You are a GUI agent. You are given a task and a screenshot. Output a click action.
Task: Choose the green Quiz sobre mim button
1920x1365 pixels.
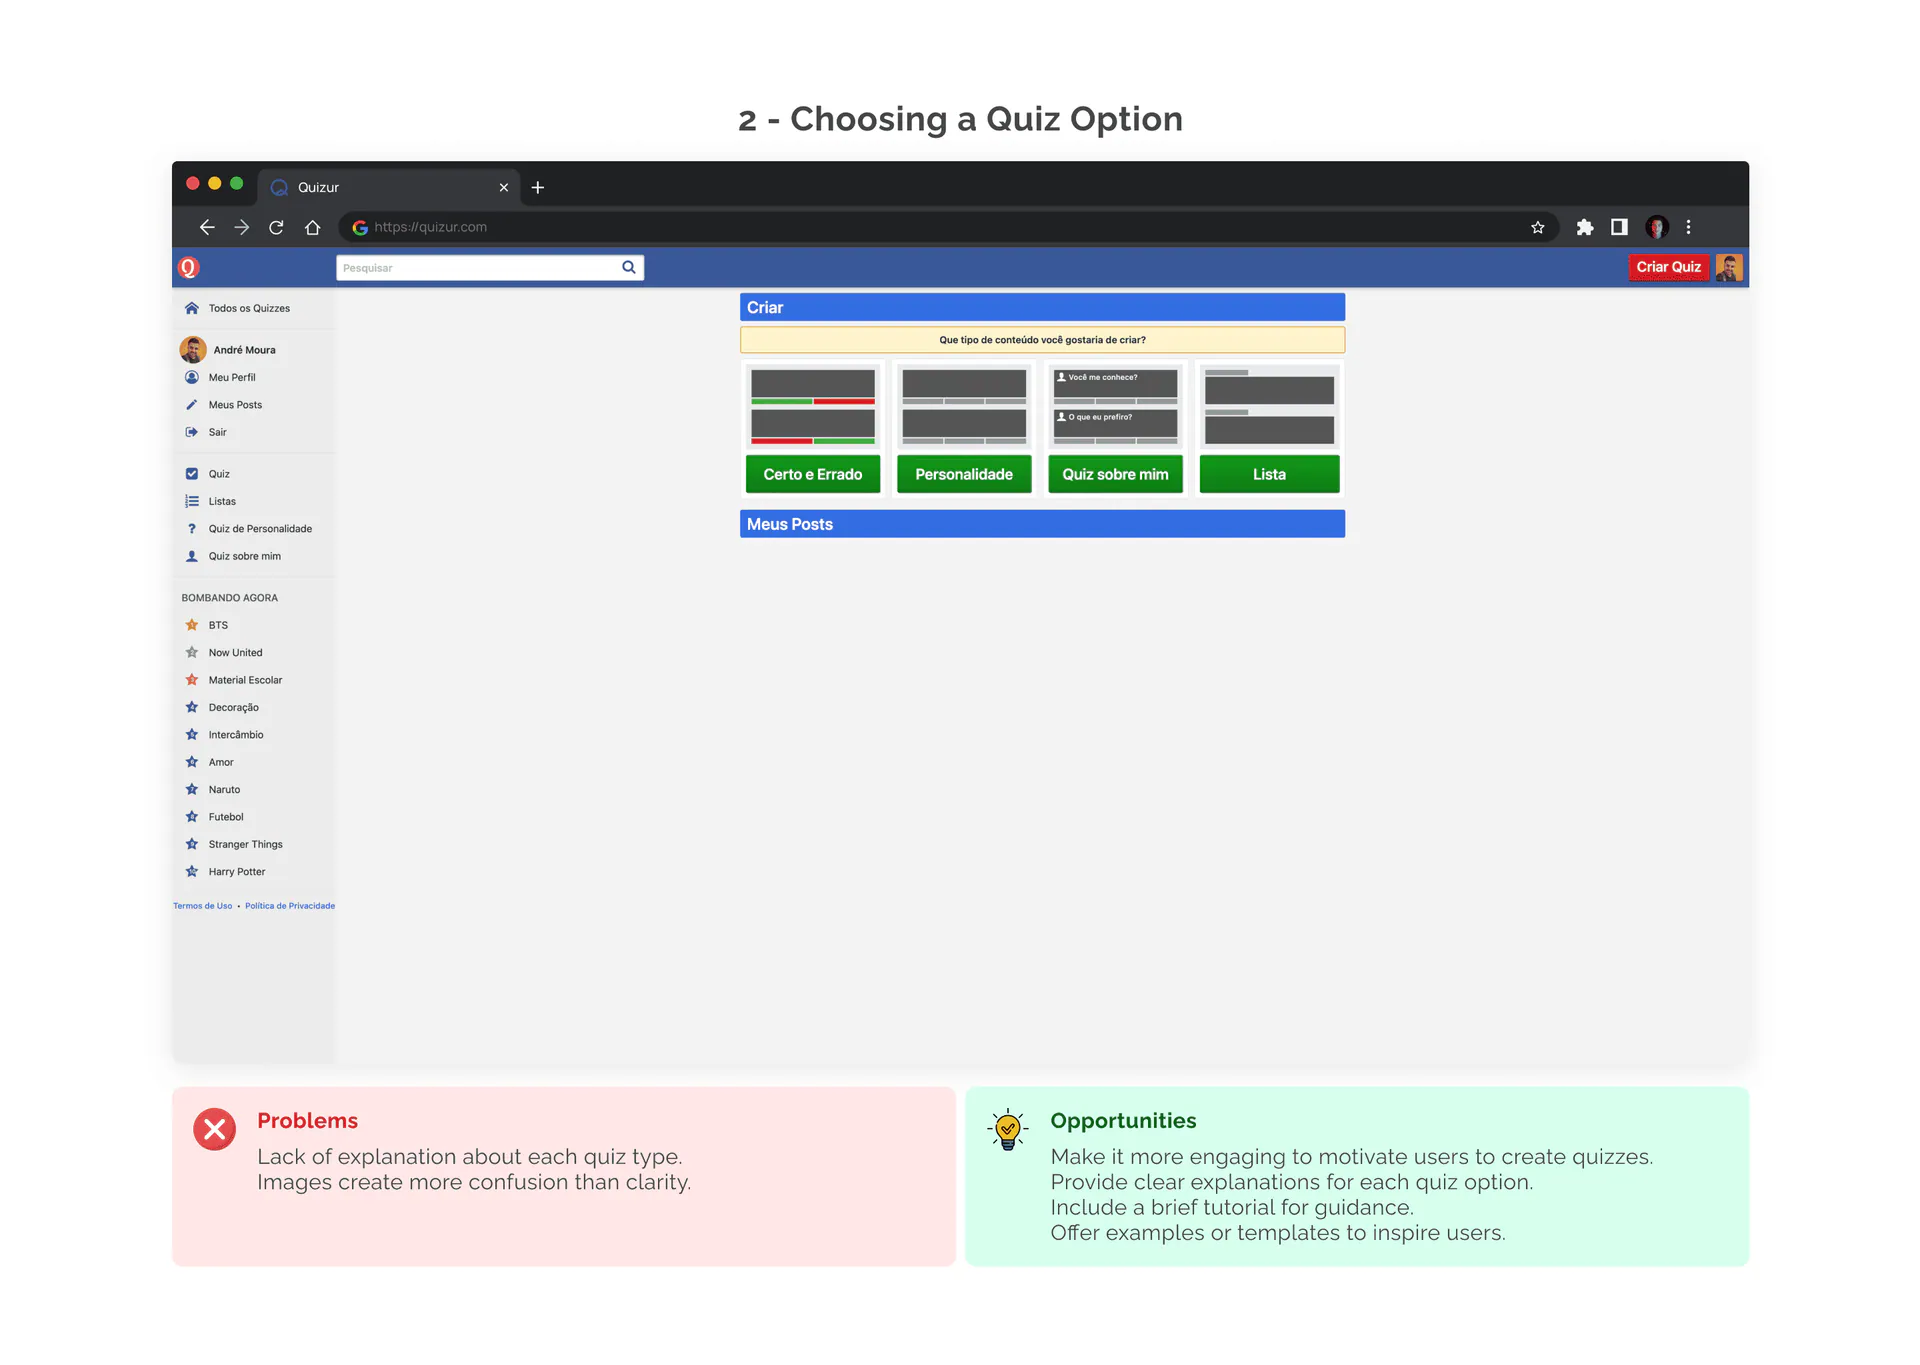(x=1115, y=474)
